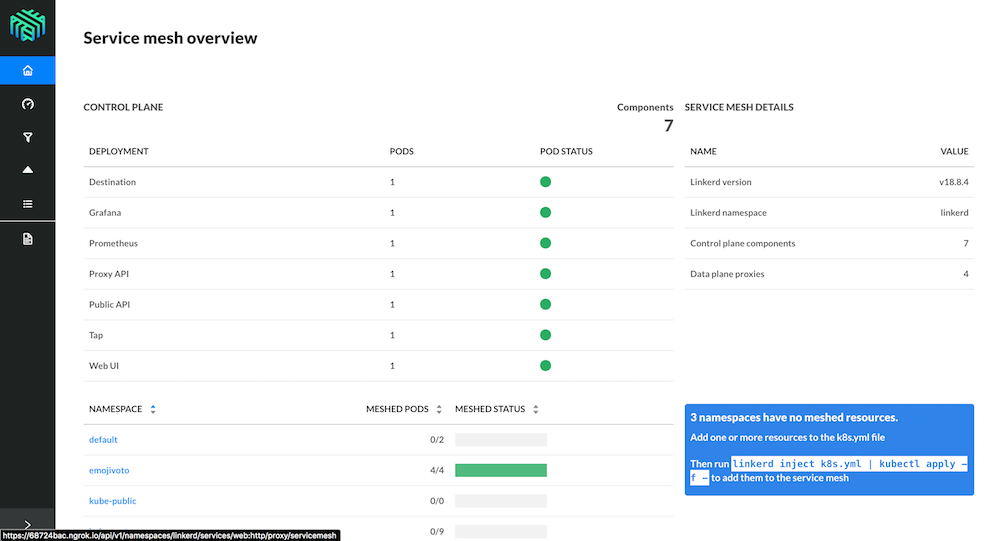1000x541 pixels.
Task: Click the green status dot for Web UI
Action: pyautogui.click(x=545, y=366)
